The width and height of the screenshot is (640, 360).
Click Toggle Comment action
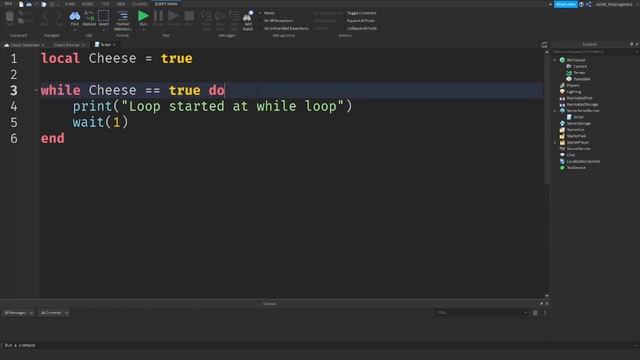point(361,13)
